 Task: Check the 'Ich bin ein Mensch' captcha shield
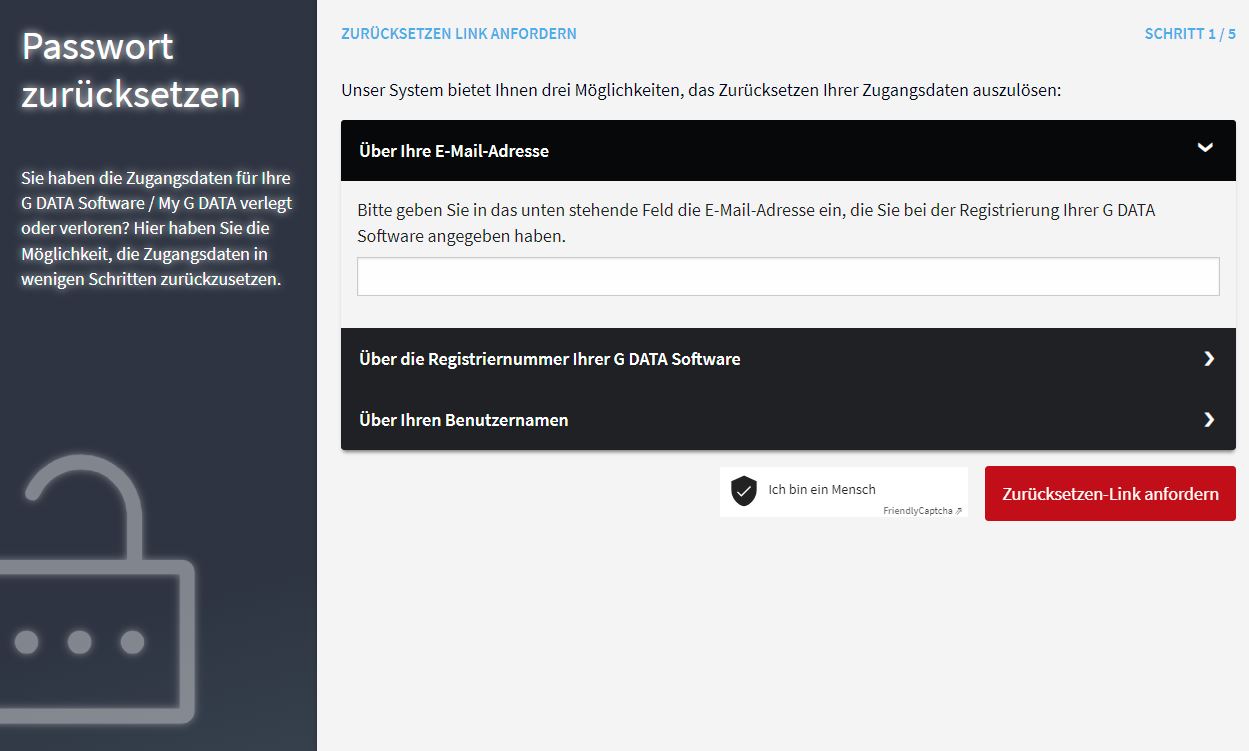coord(743,491)
